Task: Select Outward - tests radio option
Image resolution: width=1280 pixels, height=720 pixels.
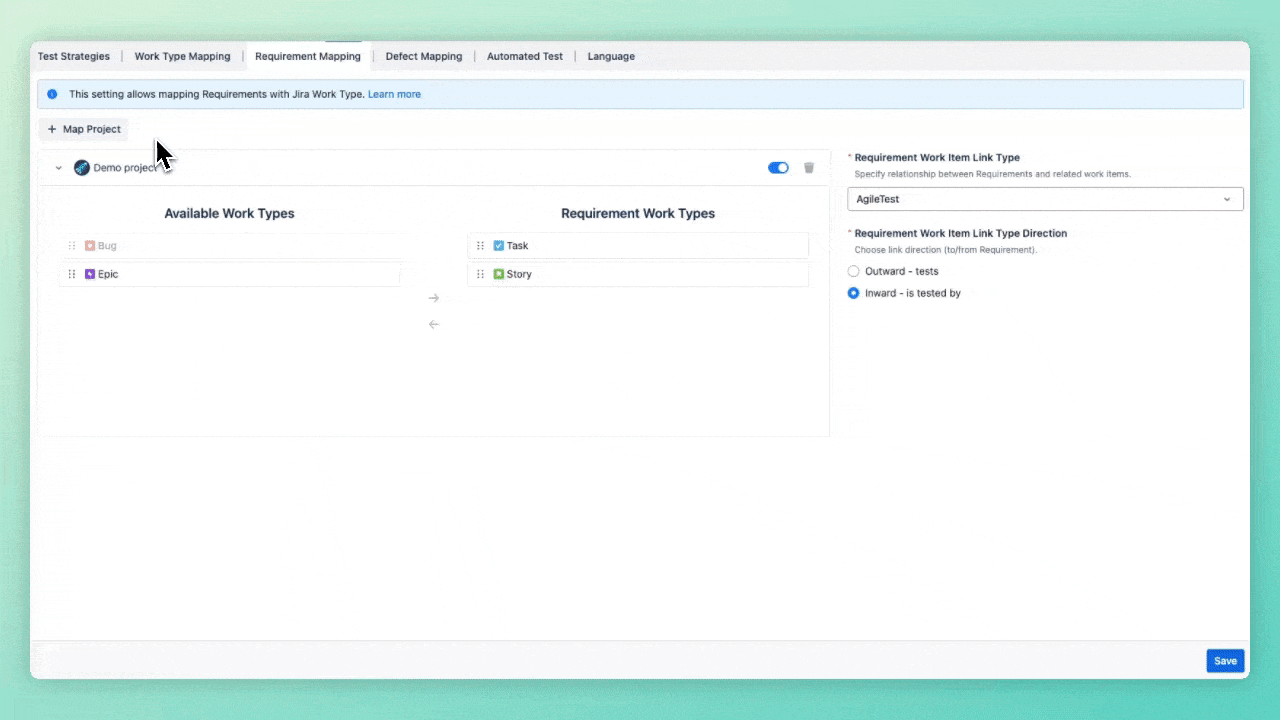Action: tap(853, 271)
